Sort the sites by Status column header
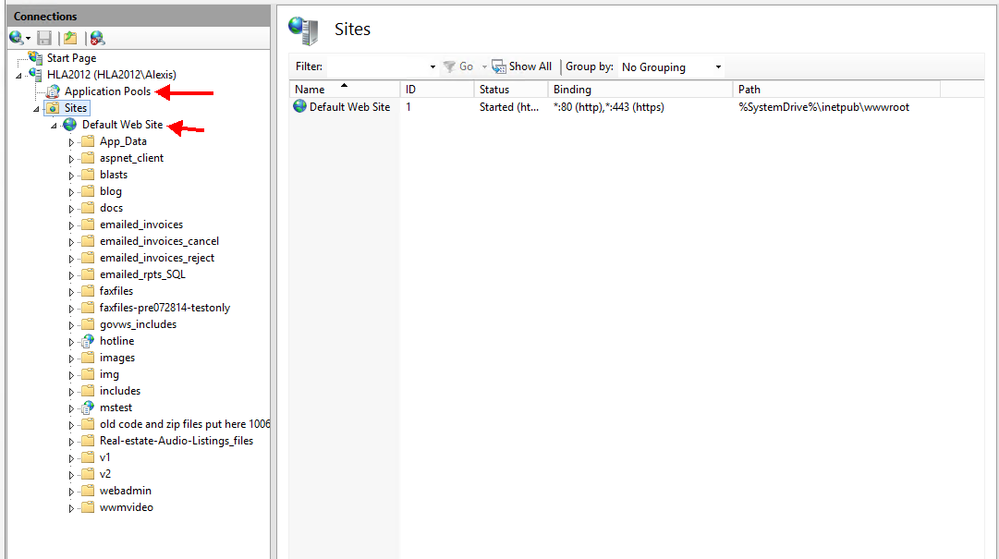The image size is (999, 559). click(494, 89)
